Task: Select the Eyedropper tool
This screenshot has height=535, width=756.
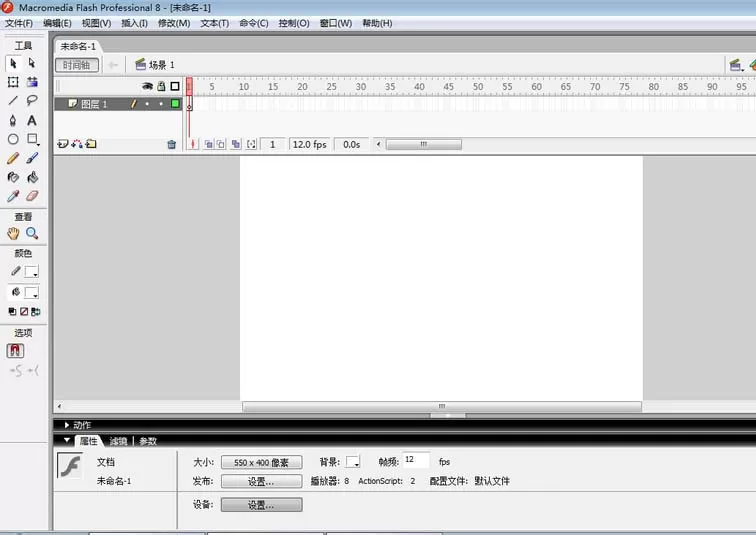Action: click(13, 196)
